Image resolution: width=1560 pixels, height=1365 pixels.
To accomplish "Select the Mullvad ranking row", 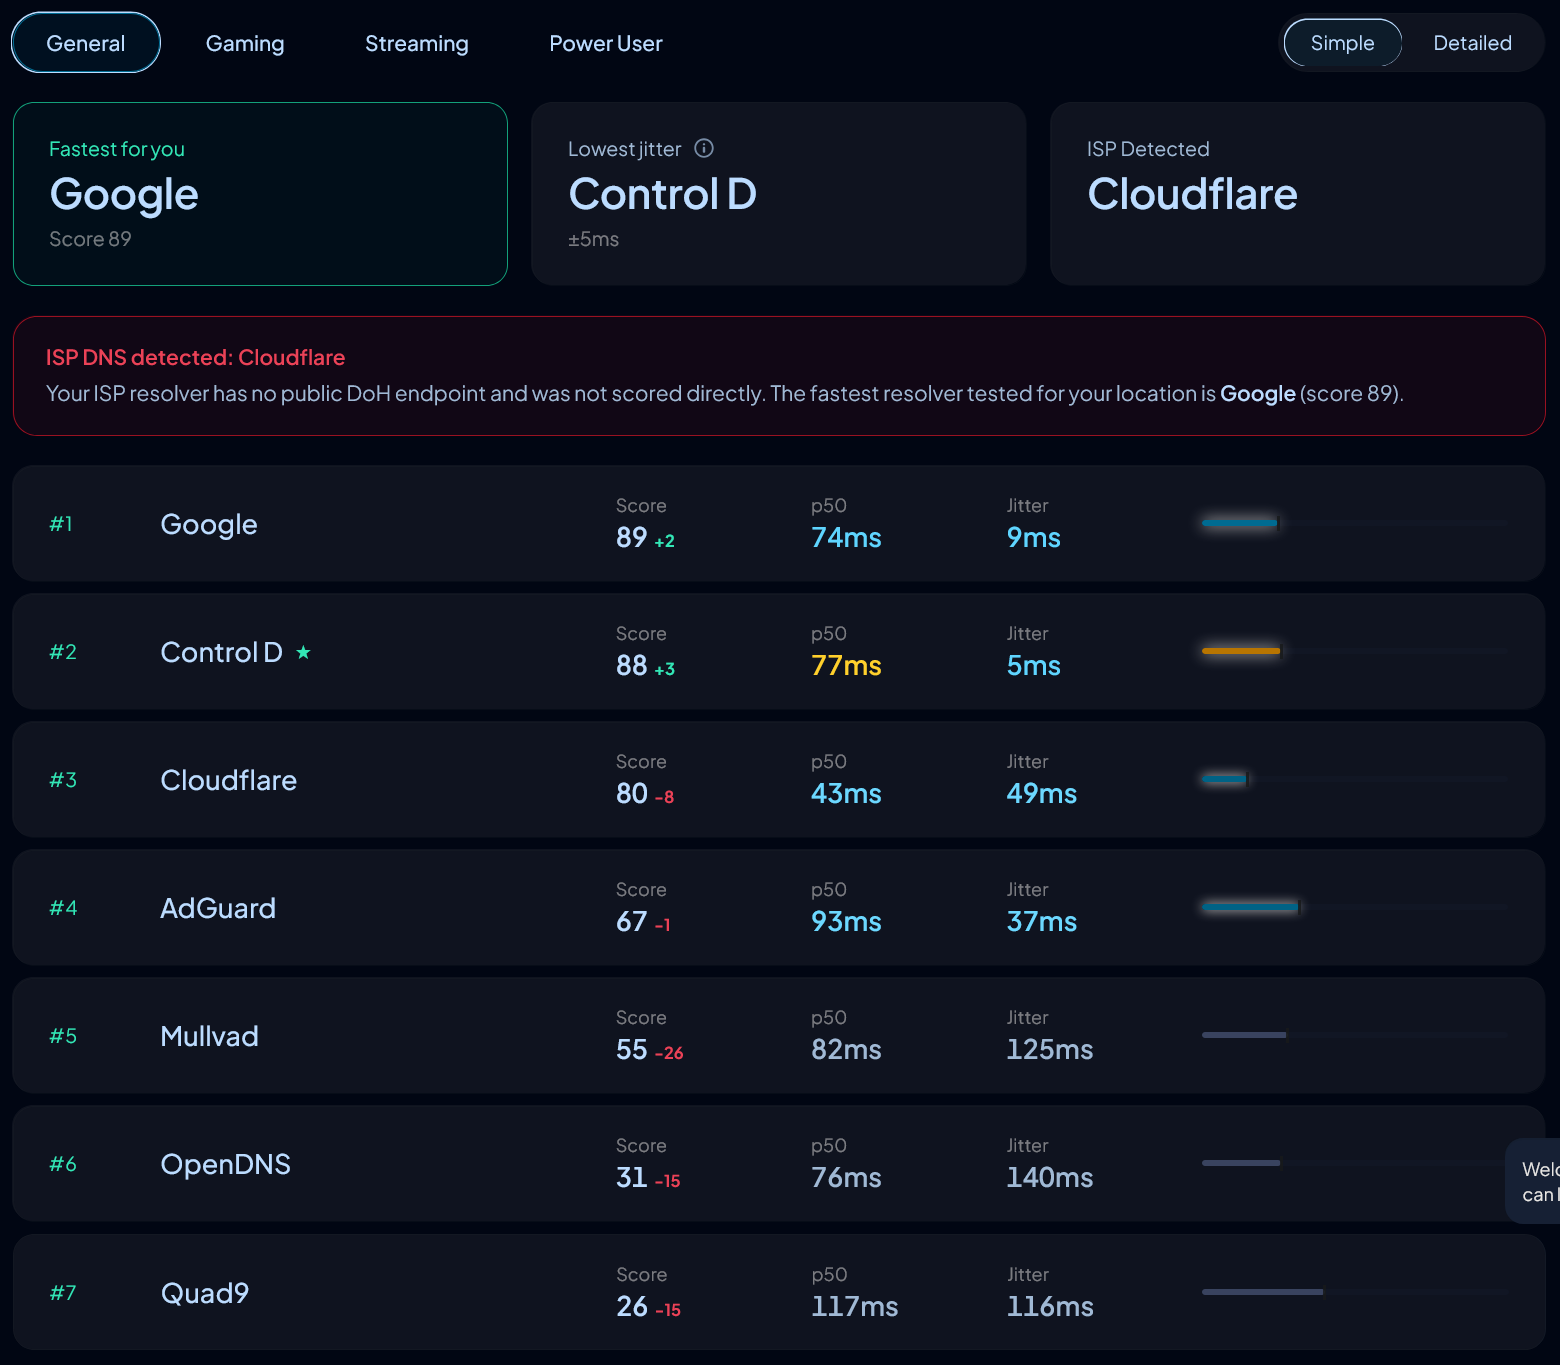I will [779, 1035].
